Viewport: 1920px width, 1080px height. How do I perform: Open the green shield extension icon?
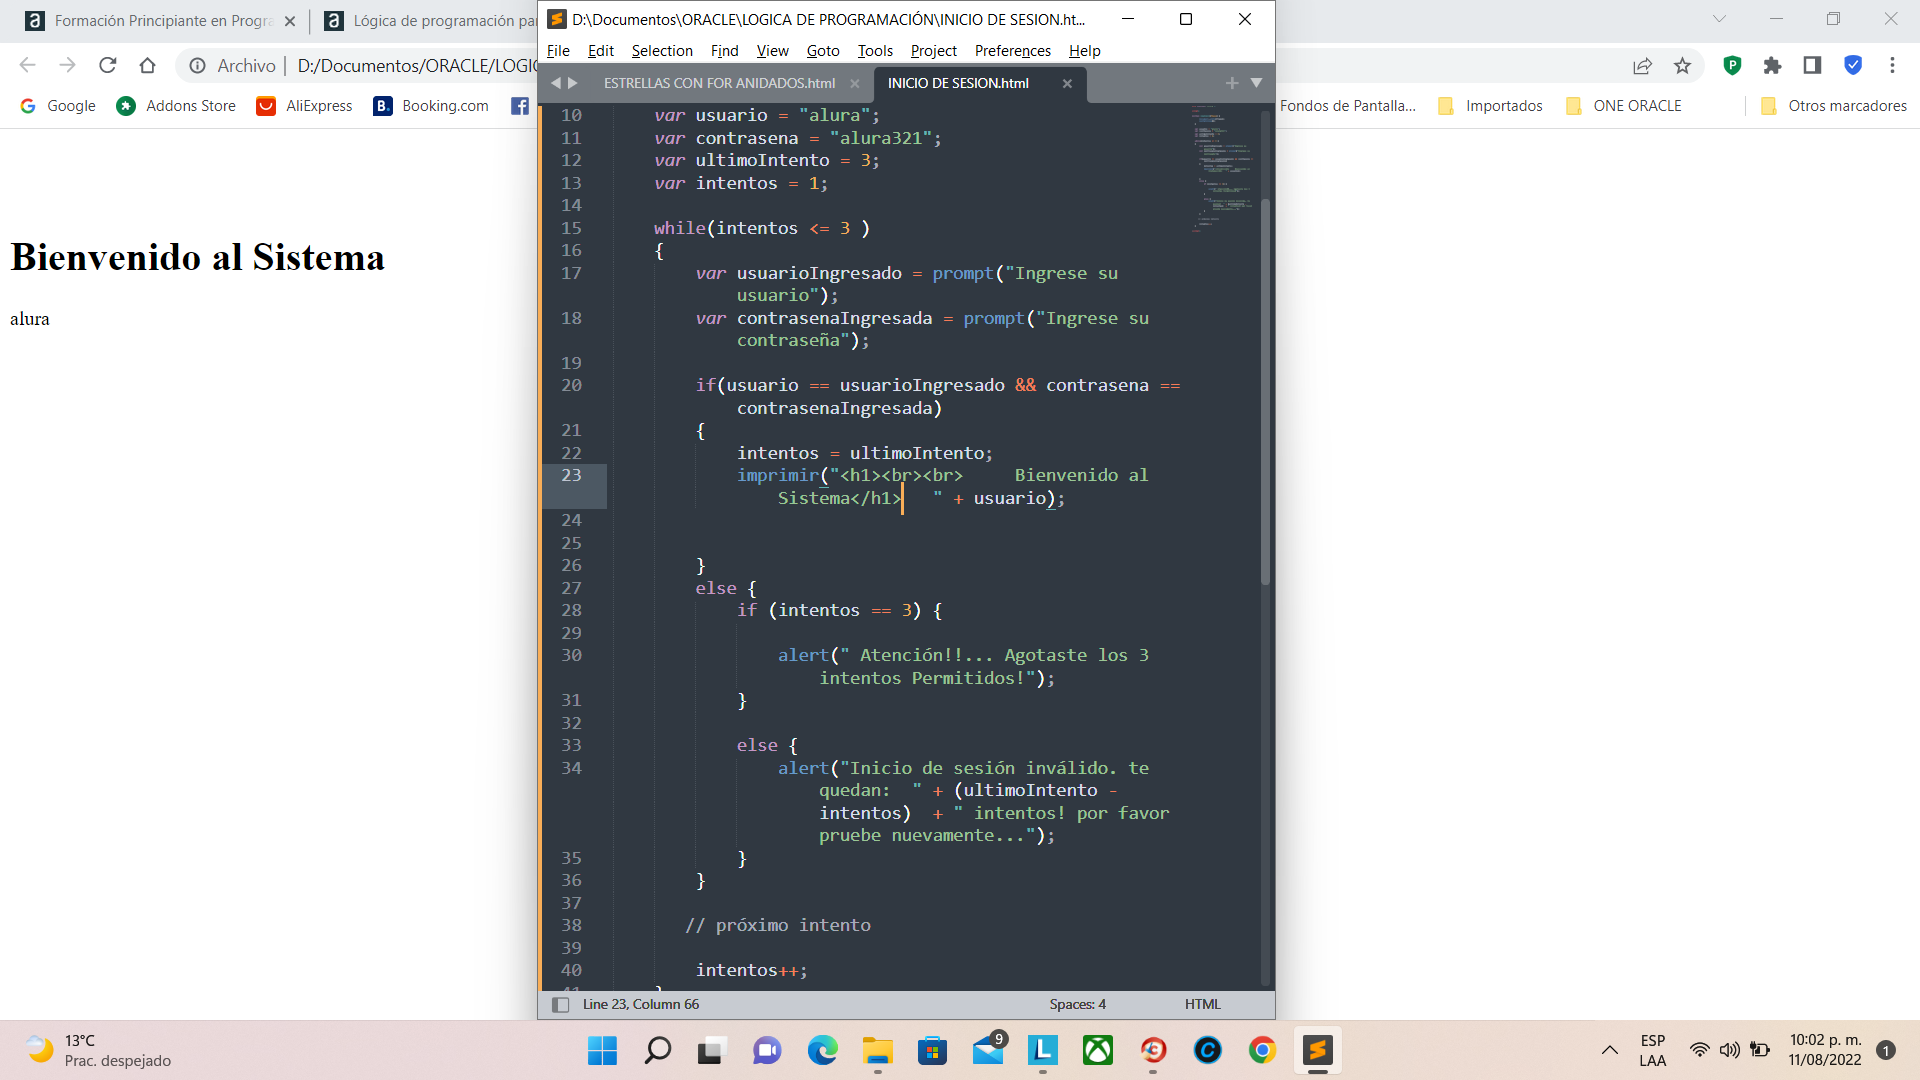click(x=1732, y=66)
